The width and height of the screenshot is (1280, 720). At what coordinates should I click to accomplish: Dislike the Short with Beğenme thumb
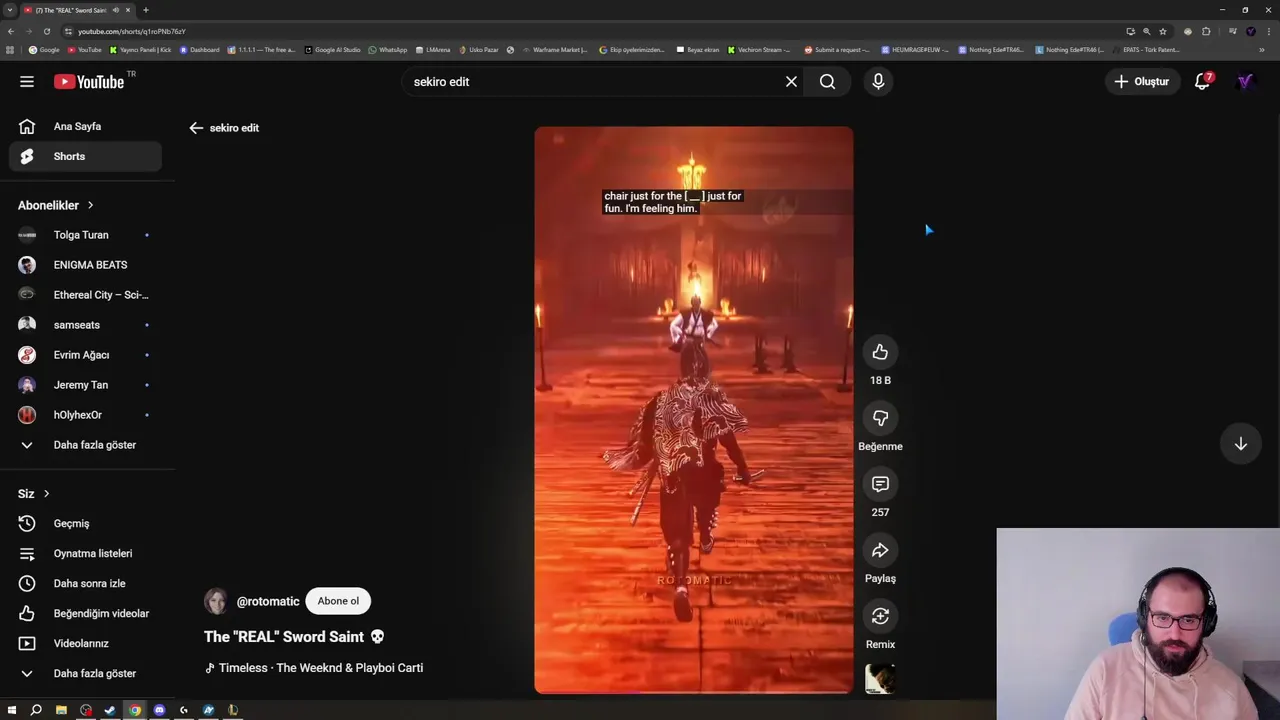point(880,418)
